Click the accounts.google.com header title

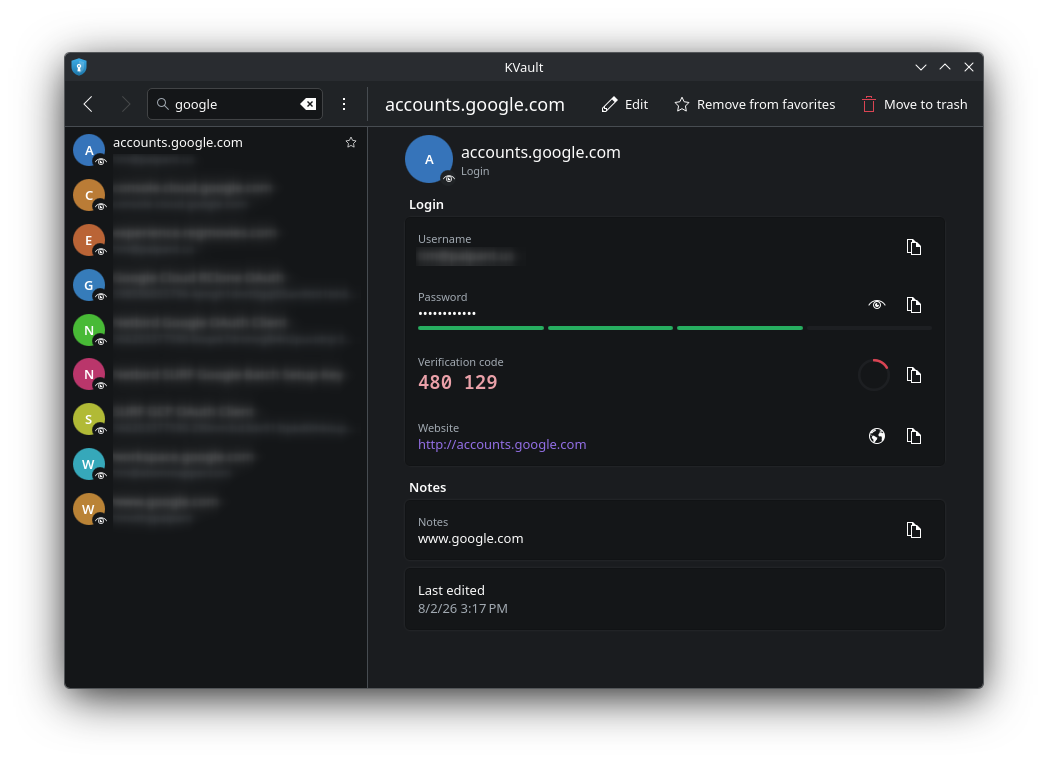475,105
